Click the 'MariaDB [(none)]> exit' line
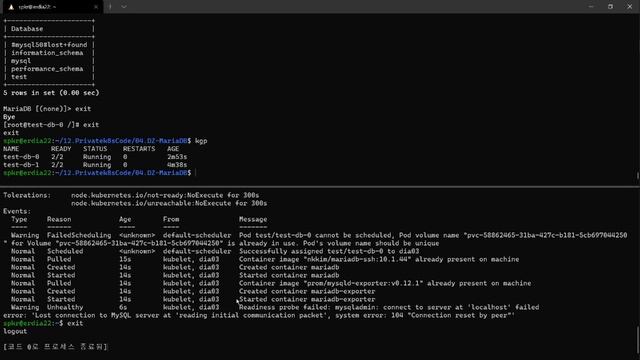640x360 pixels. pos(47,109)
